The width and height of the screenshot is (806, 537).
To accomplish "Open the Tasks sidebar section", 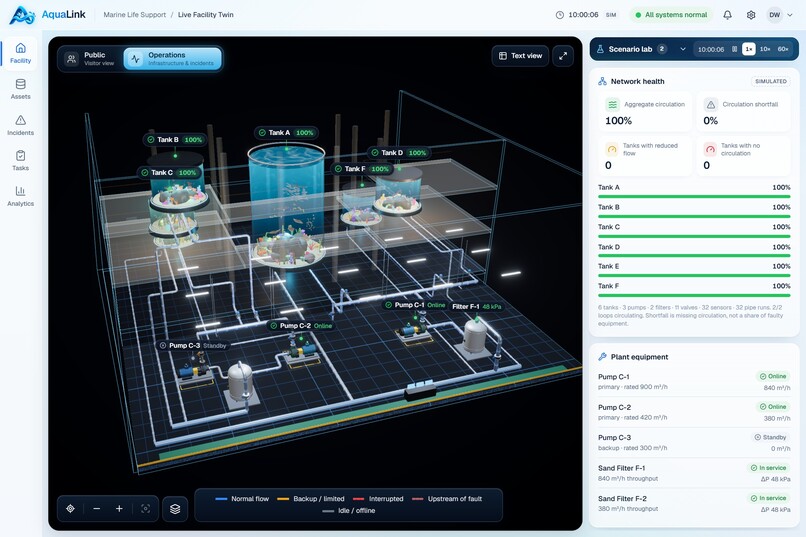I will 20,161.
